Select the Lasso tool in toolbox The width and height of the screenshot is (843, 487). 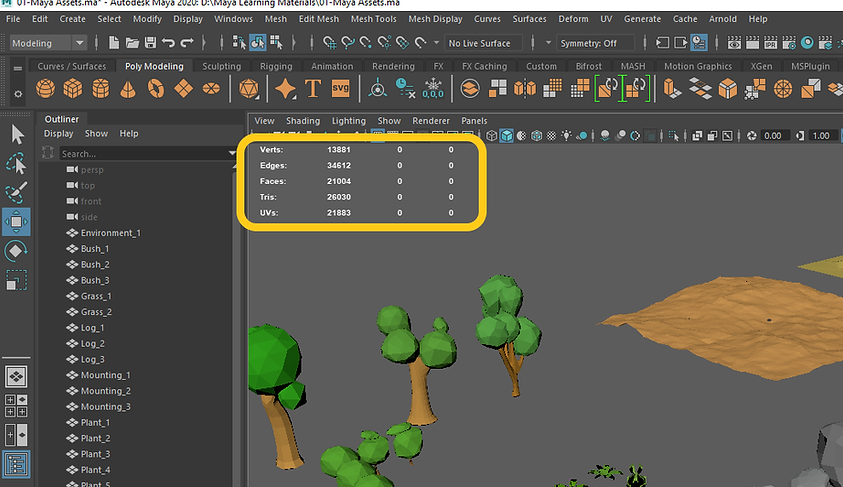click(x=16, y=164)
